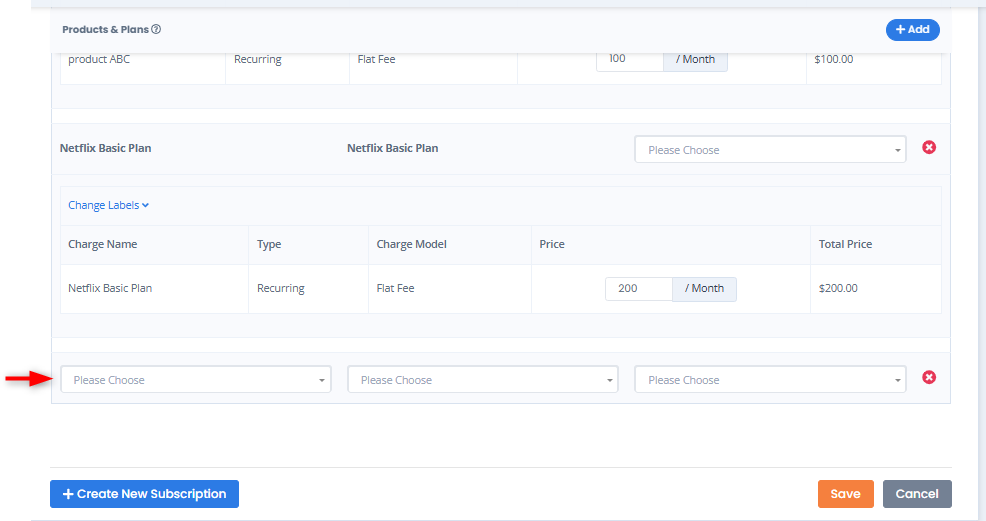Open the Please Choose dropdown beside Netflix Basic Plan
The image size is (986, 521).
pos(770,150)
